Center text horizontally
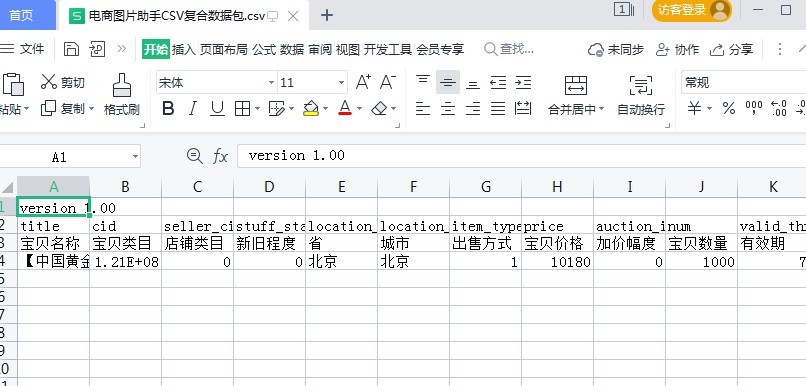The width and height of the screenshot is (806, 386). 448,108
